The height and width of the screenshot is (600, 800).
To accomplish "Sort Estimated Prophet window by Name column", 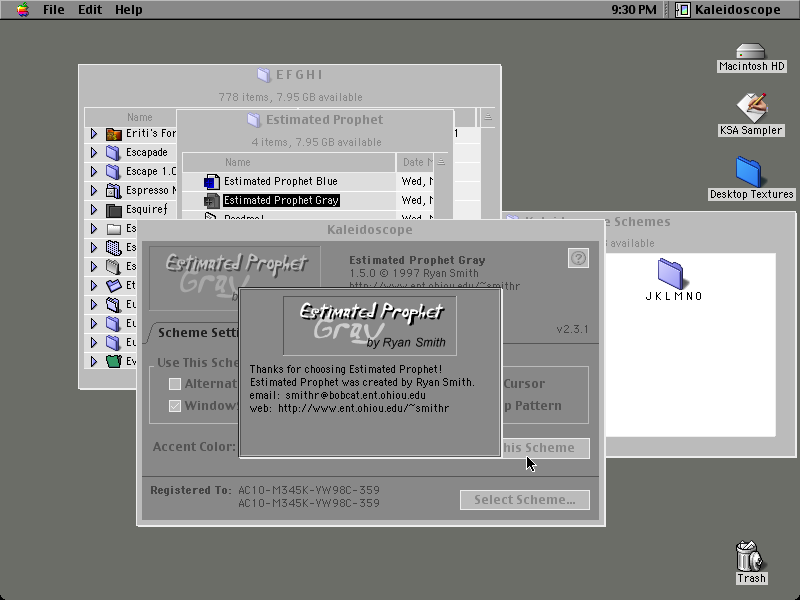I will click(289, 162).
